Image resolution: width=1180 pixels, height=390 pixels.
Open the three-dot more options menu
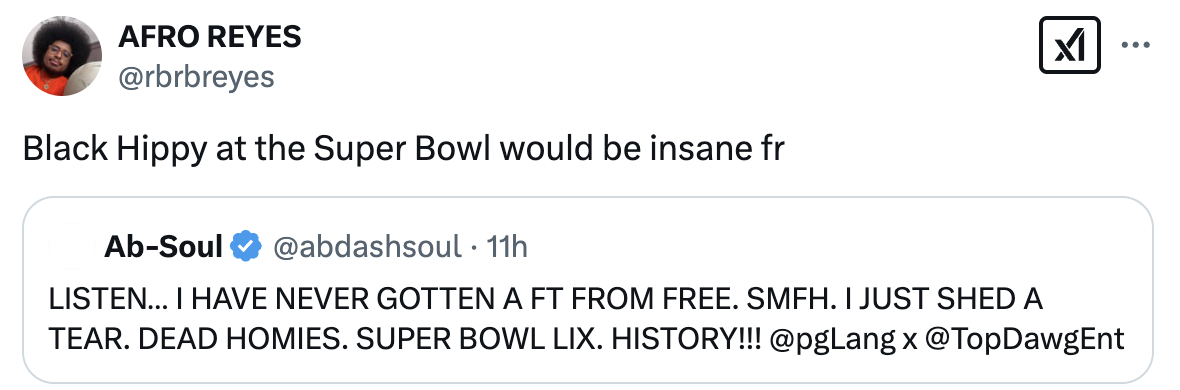pos(1136,45)
